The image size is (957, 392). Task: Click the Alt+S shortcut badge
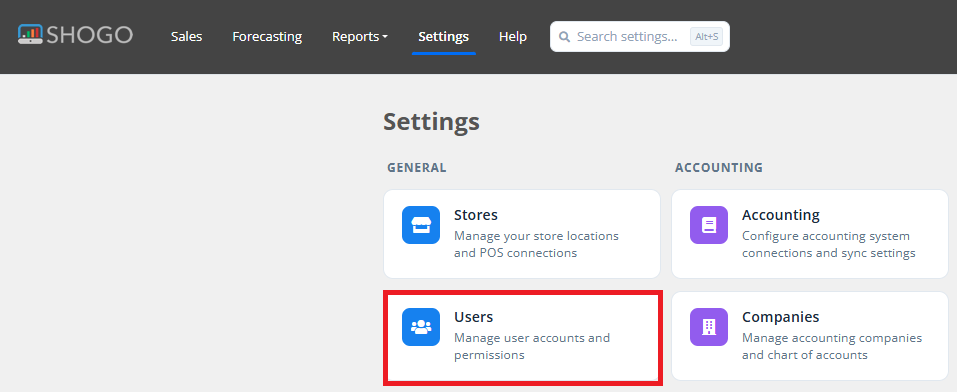(706, 37)
